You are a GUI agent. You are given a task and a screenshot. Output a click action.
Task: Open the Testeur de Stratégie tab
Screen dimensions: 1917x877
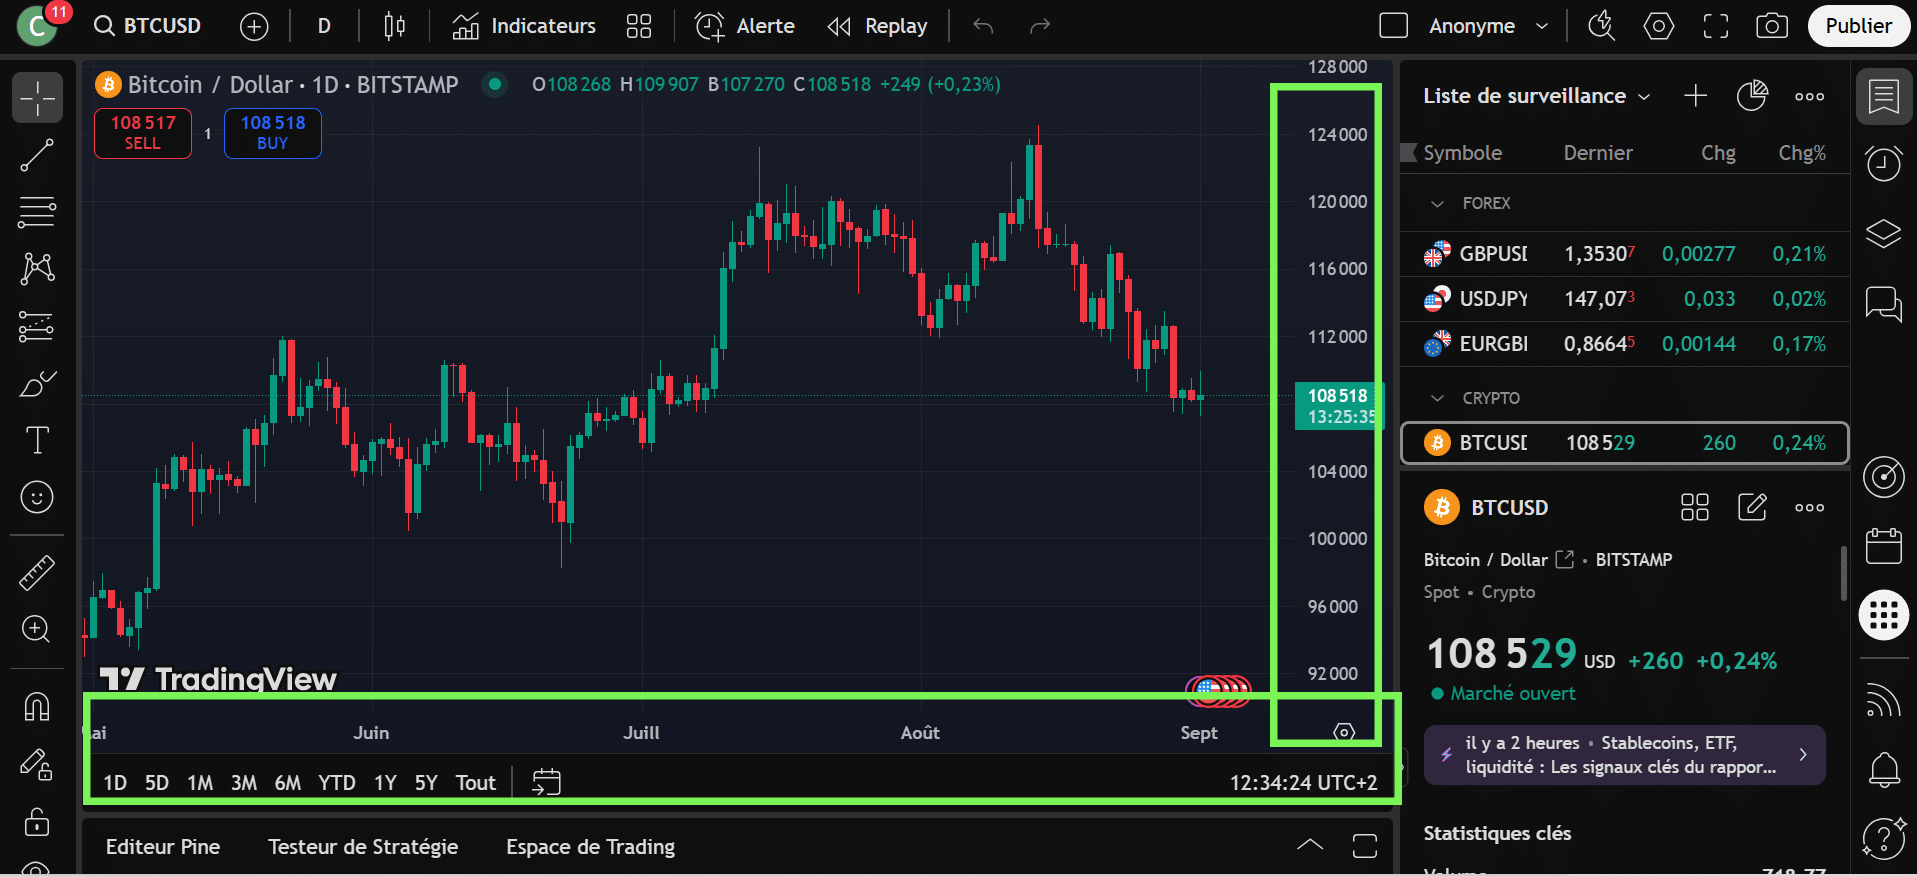coord(363,847)
